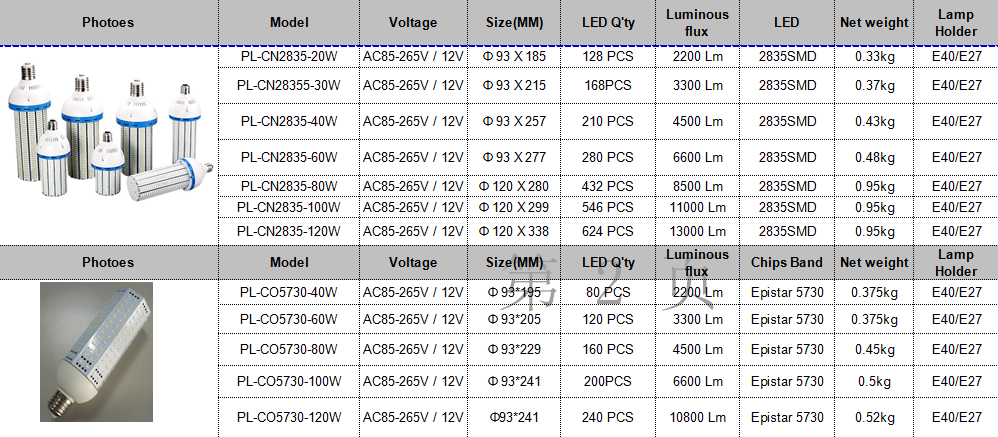998x437 pixels.
Task: Click the 210 PCS LED quantity cell
Action: 608,121
